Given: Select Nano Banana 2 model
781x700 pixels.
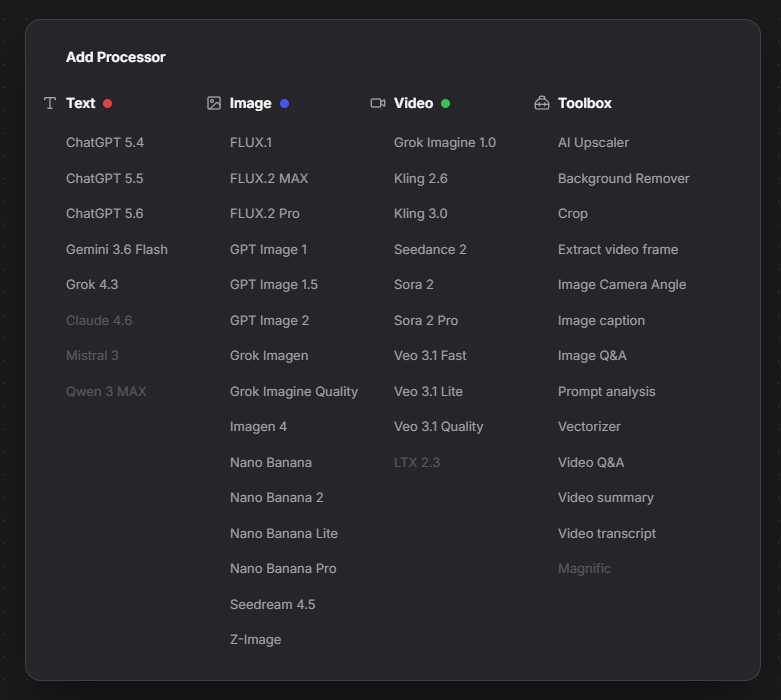Looking at the screenshot, I should (x=277, y=497).
